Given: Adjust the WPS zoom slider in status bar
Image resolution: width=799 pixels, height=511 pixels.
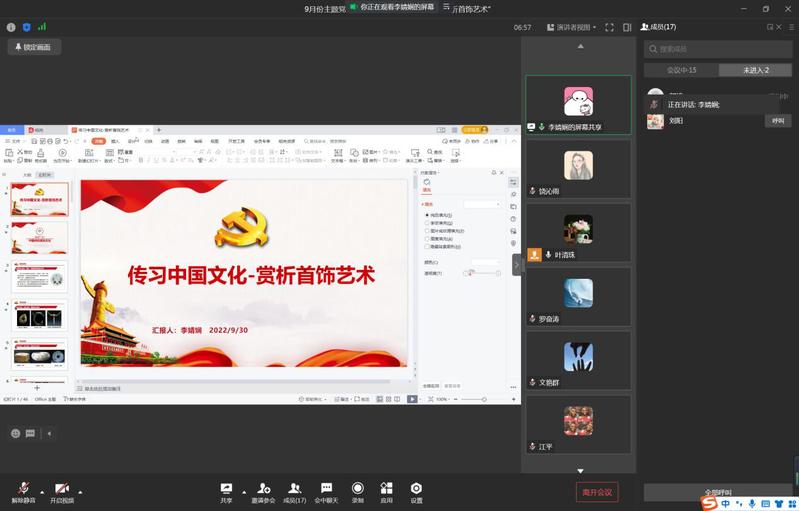Looking at the screenshot, I should tap(484, 399).
